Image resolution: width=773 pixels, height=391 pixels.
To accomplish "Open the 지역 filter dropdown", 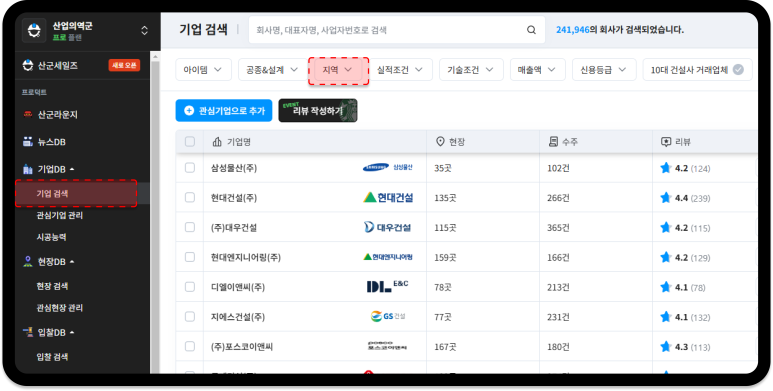I will [338, 70].
